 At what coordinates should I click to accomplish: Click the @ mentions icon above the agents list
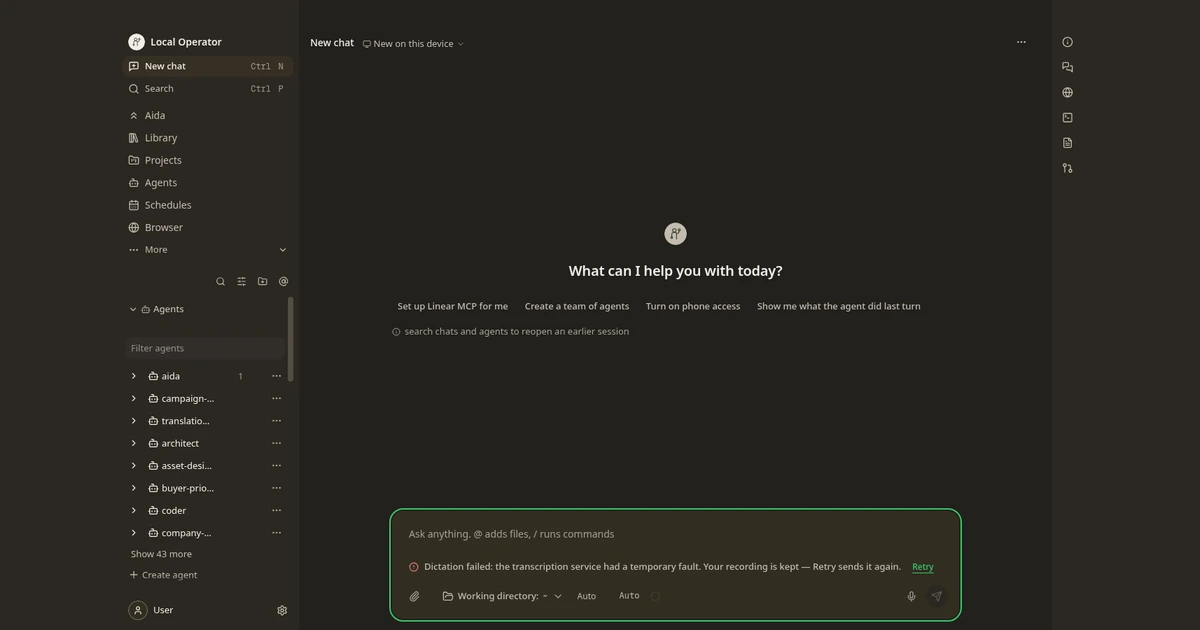(283, 282)
